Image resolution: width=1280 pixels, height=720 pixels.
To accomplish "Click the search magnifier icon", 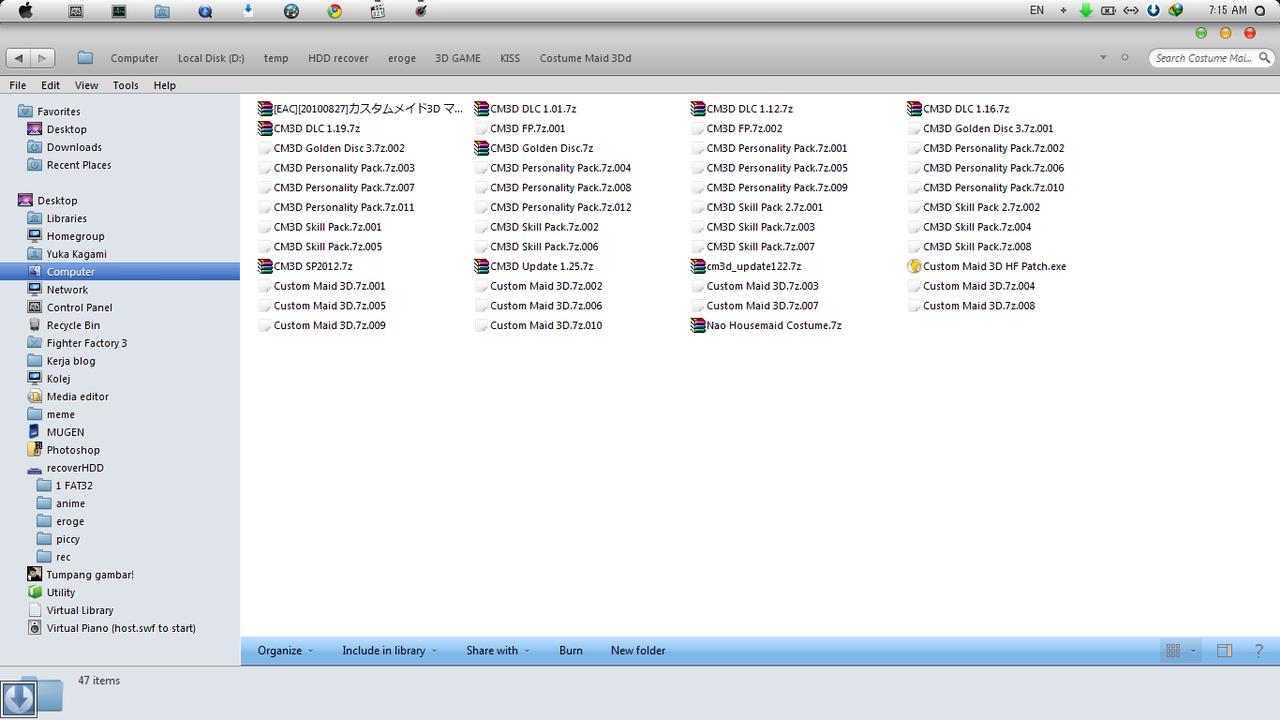I will click(1263, 58).
